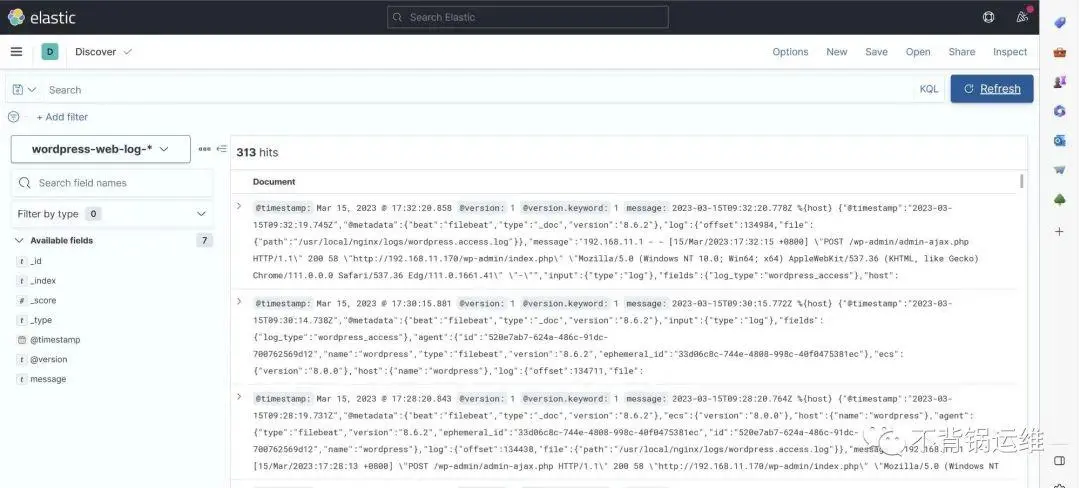Focus the Search field names box
1080x488 pixels.
coord(112,183)
